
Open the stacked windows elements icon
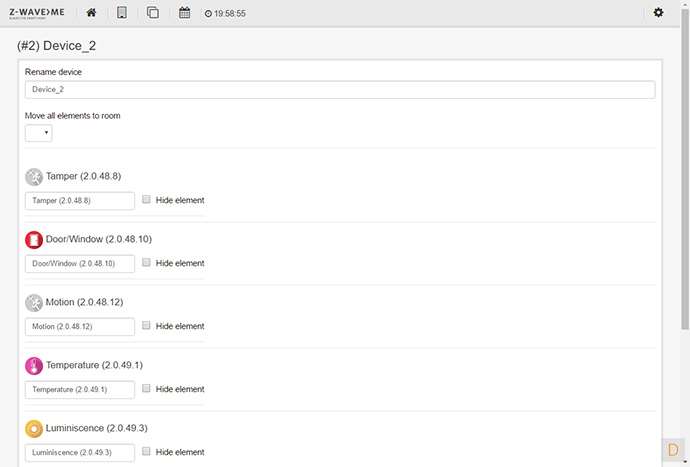pyautogui.click(x=153, y=13)
